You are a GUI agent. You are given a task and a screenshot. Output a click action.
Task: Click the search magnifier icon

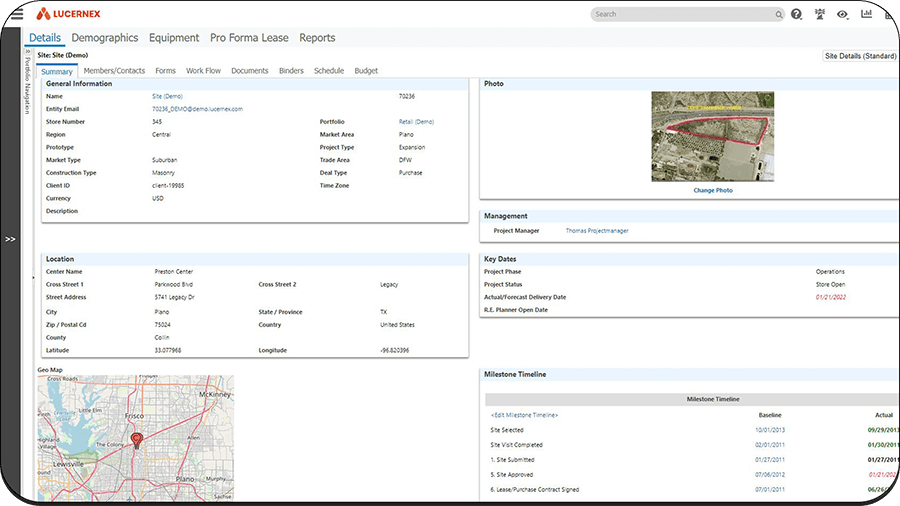pos(778,15)
